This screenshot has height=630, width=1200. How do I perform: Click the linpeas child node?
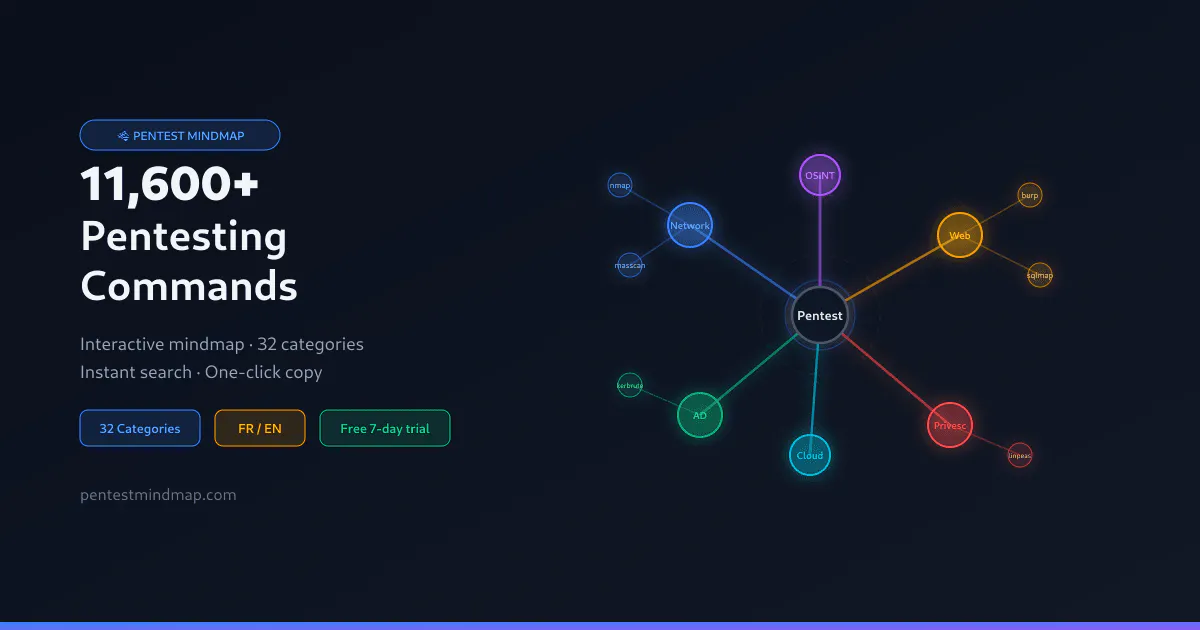coord(1020,455)
